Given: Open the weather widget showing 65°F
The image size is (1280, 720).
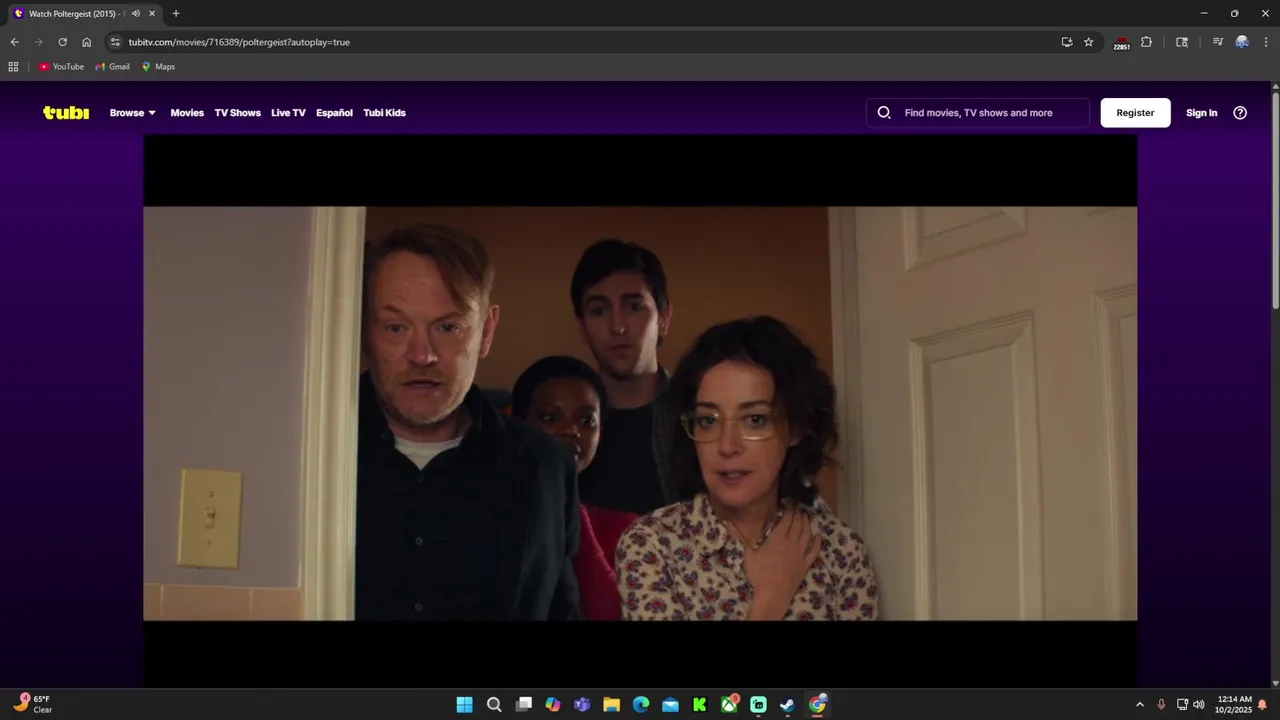Looking at the screenshot, I should coord(32,704).
